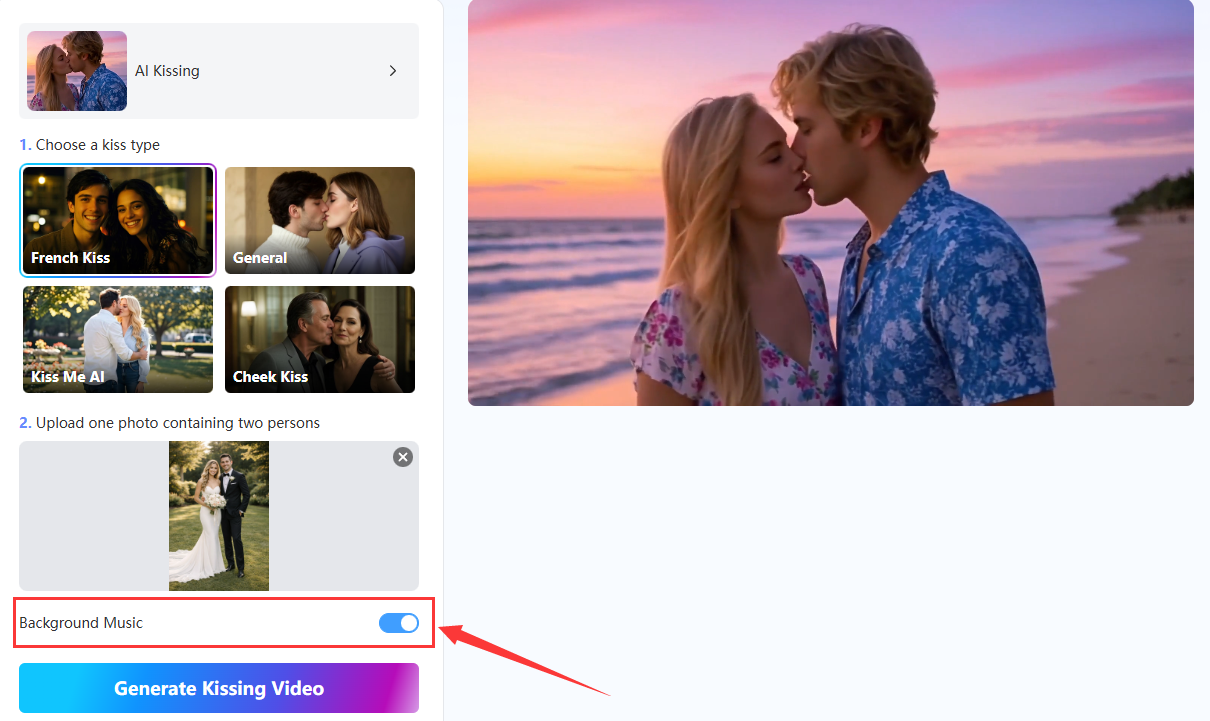Select the French Kiss type card
1210x721 pixels.
pos(118,221)
